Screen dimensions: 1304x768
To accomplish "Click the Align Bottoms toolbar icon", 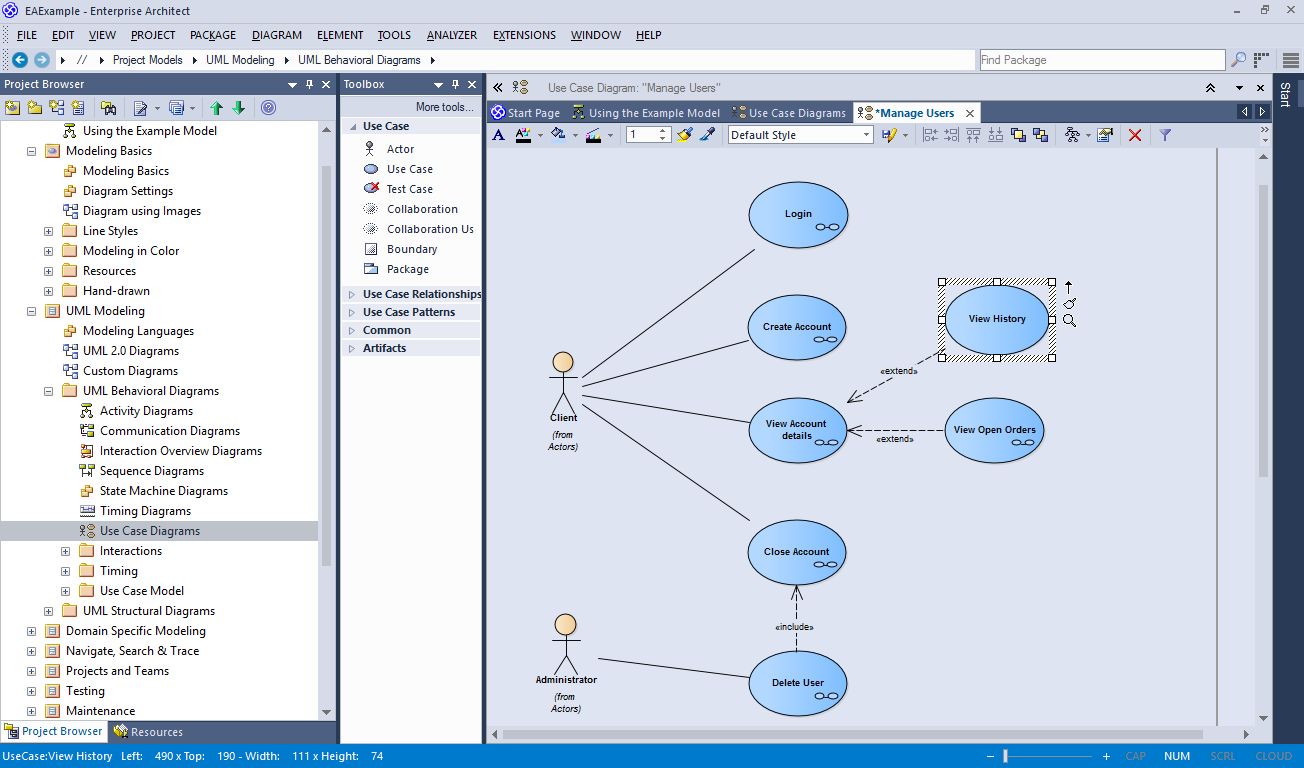I will (995, 135).
